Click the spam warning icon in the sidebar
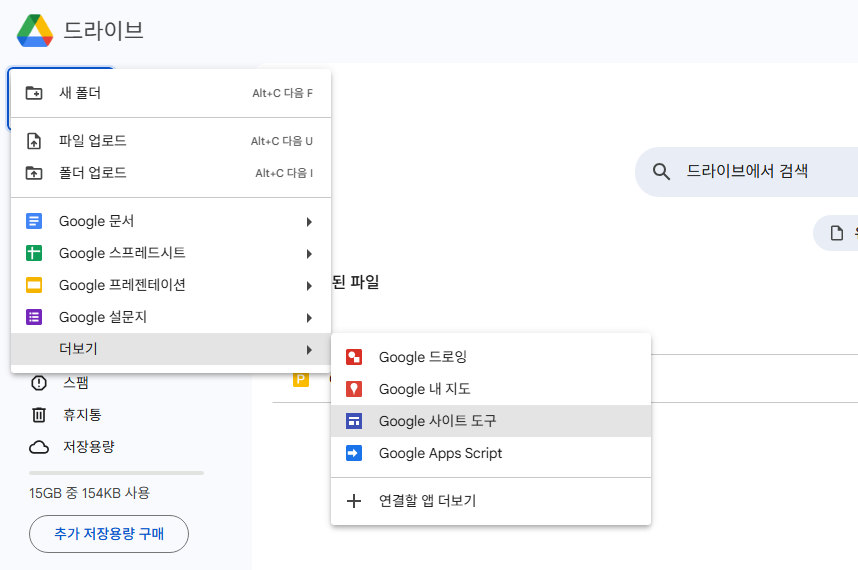This screenshot has height=570, width=858. (39, 383)
